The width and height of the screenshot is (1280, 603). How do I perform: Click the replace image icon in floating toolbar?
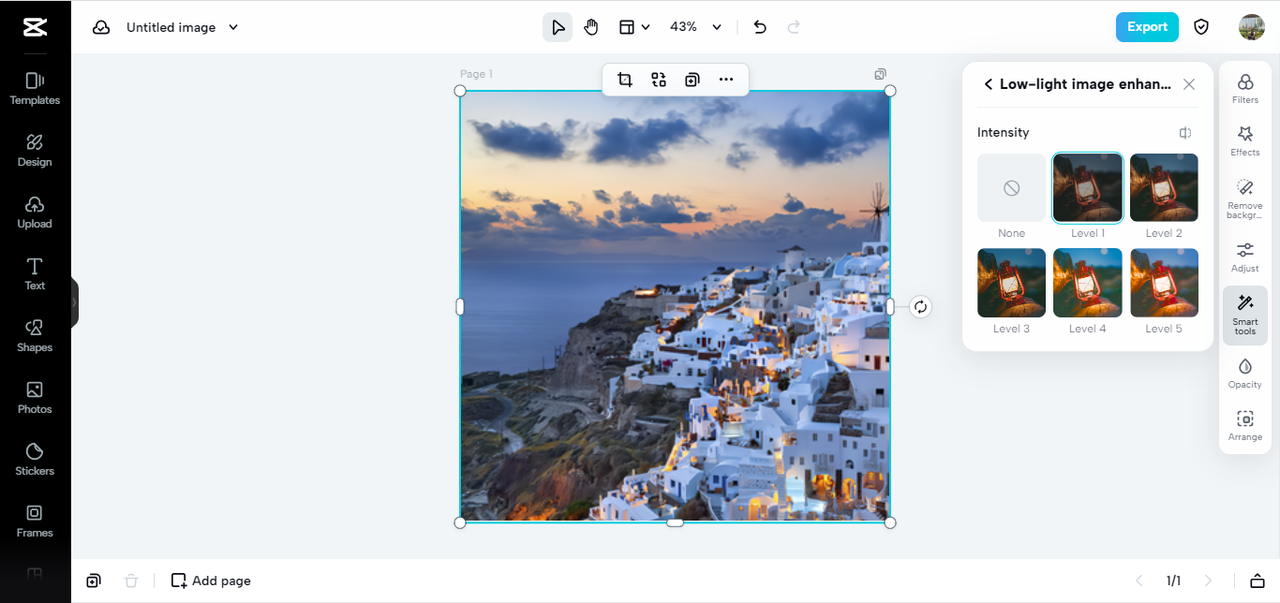click(658, 80)
